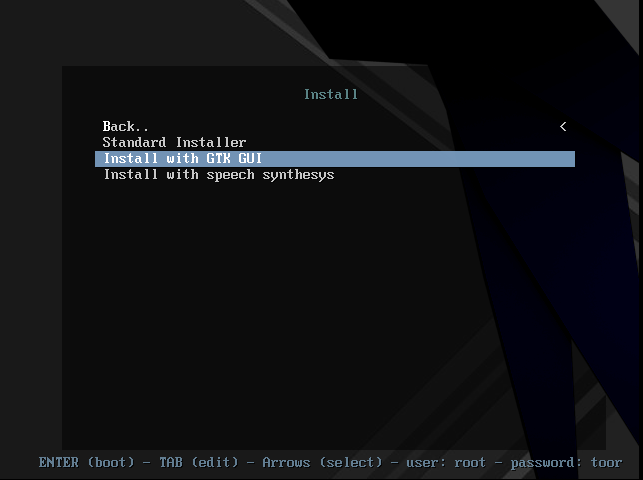Click the password: toor hint text
This screenshot has width=643, height=480.
[566, 463]
